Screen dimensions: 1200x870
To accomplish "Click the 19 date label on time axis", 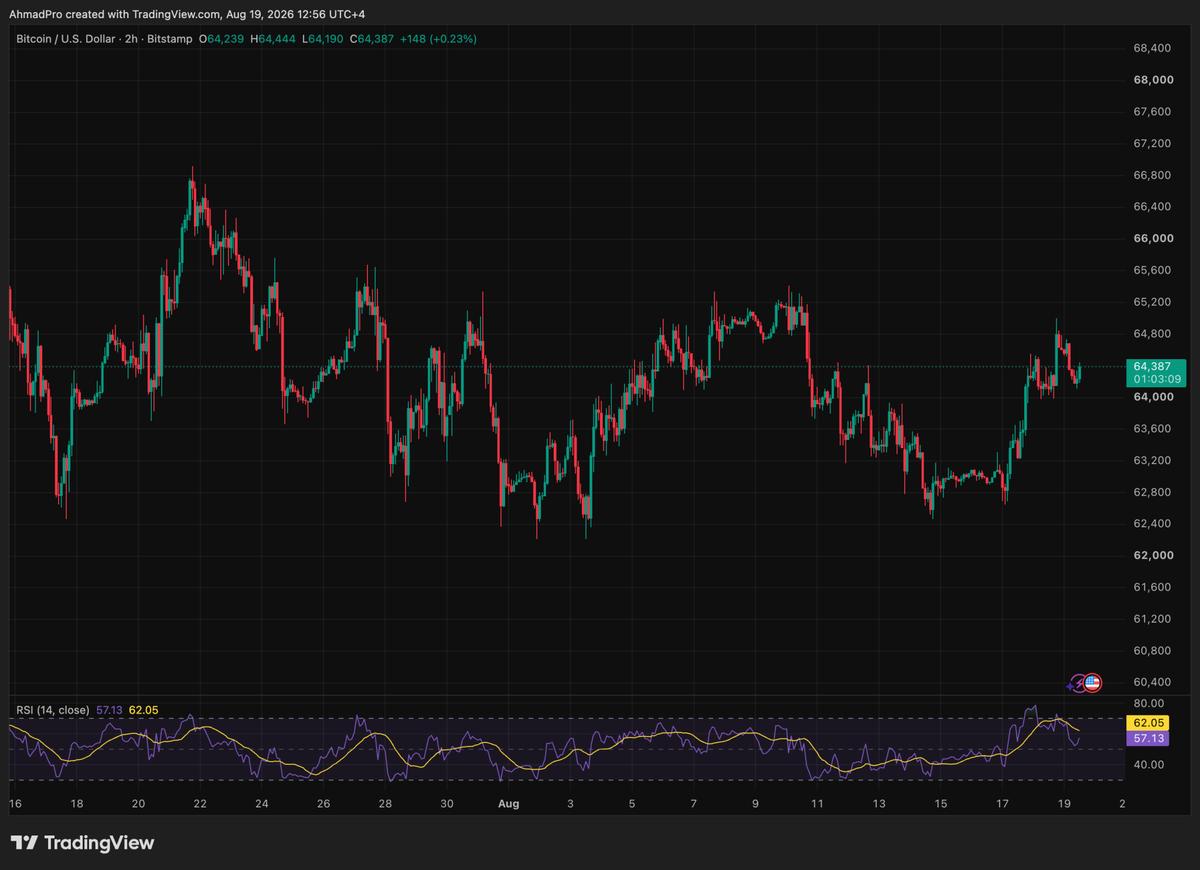I will 1064,803.
